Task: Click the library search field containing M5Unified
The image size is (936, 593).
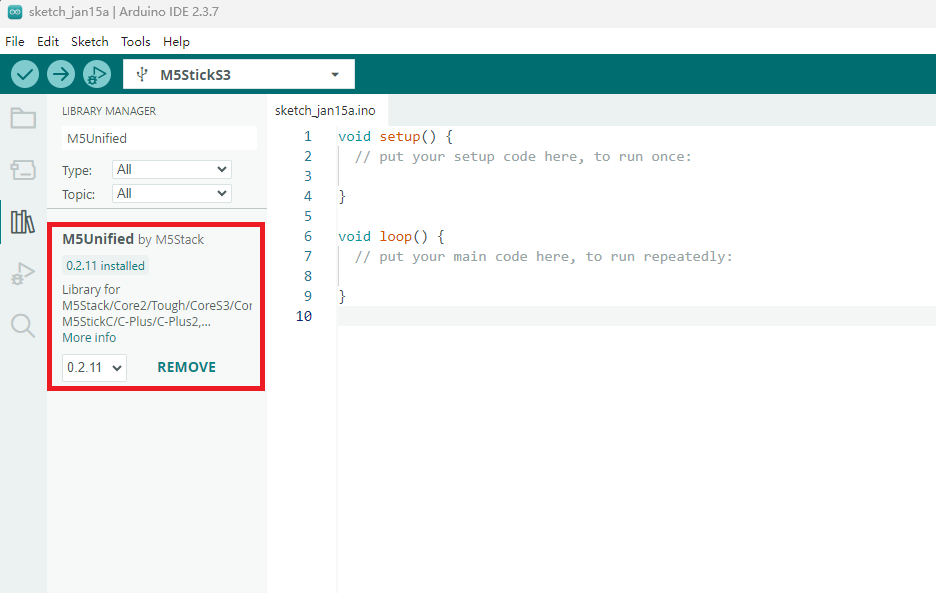Action: pos(158,138)
